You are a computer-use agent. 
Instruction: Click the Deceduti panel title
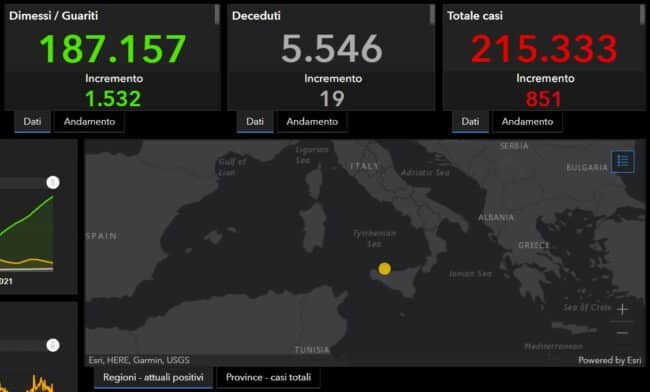coord(256,16)
